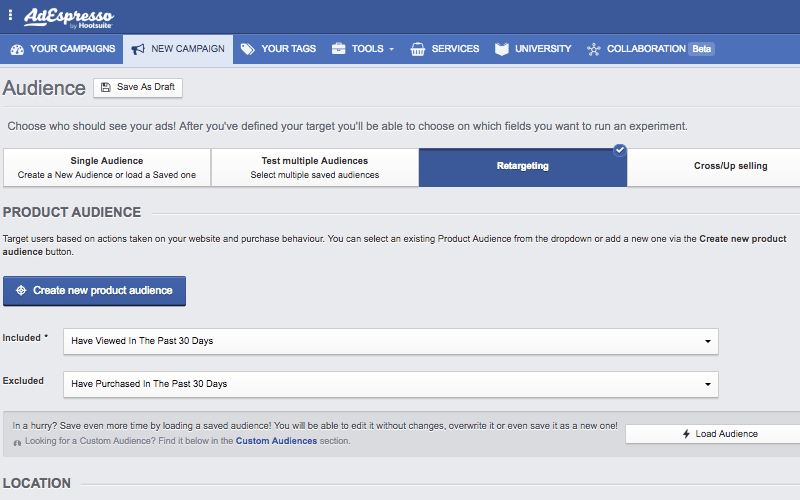Select the Retargeting audience tab

522,167
